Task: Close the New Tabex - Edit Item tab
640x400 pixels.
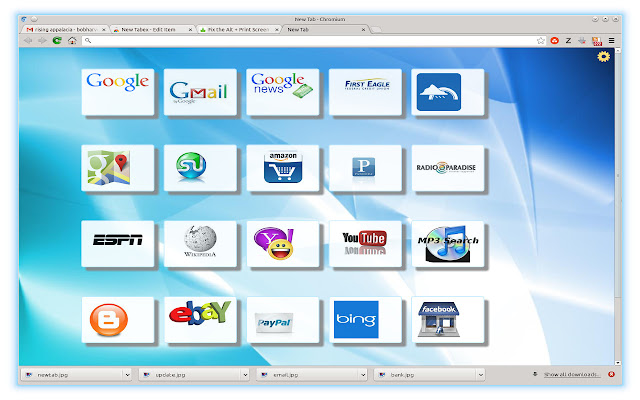Action: point(190,30)
